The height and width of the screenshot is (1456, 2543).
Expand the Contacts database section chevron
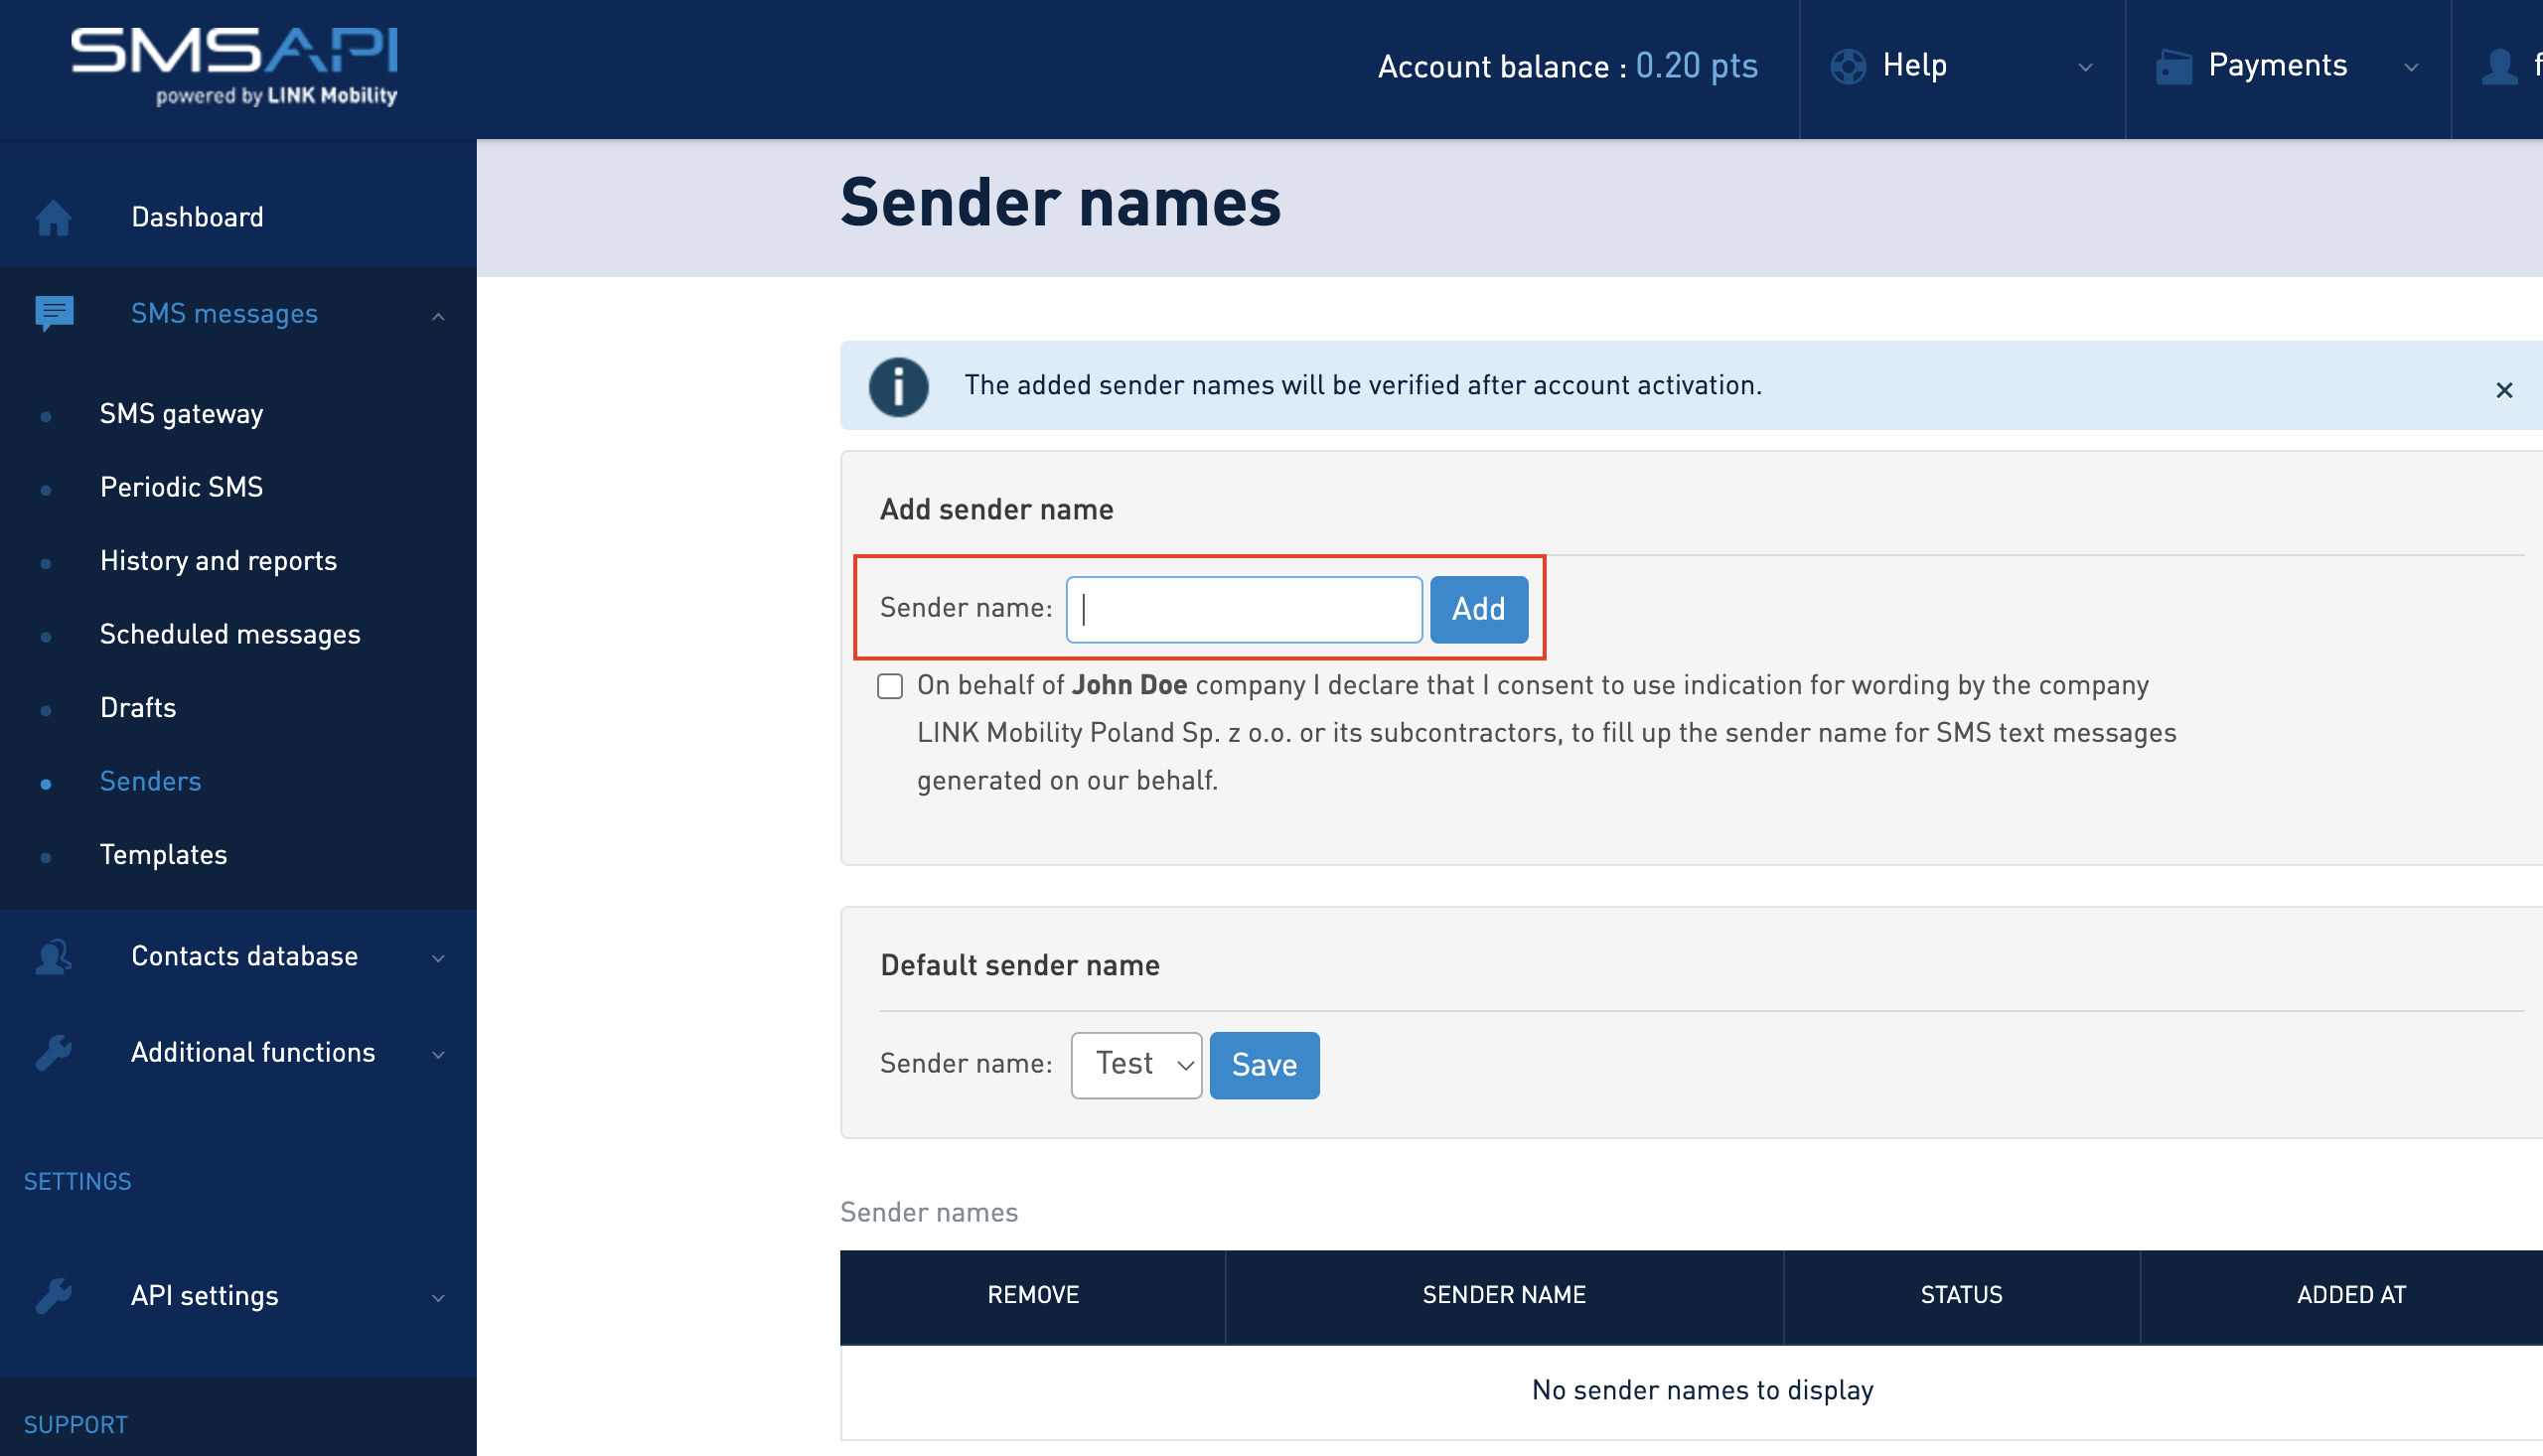point(438,958)
